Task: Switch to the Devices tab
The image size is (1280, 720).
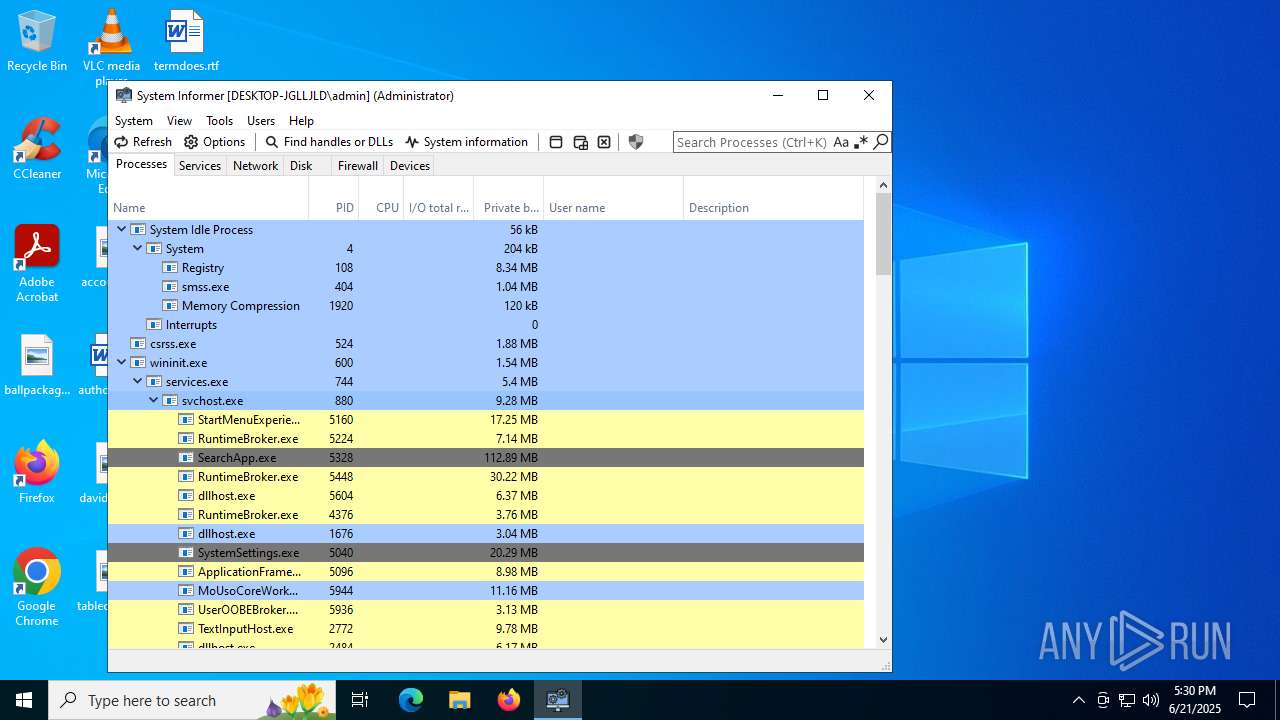Action: point(410,166)
